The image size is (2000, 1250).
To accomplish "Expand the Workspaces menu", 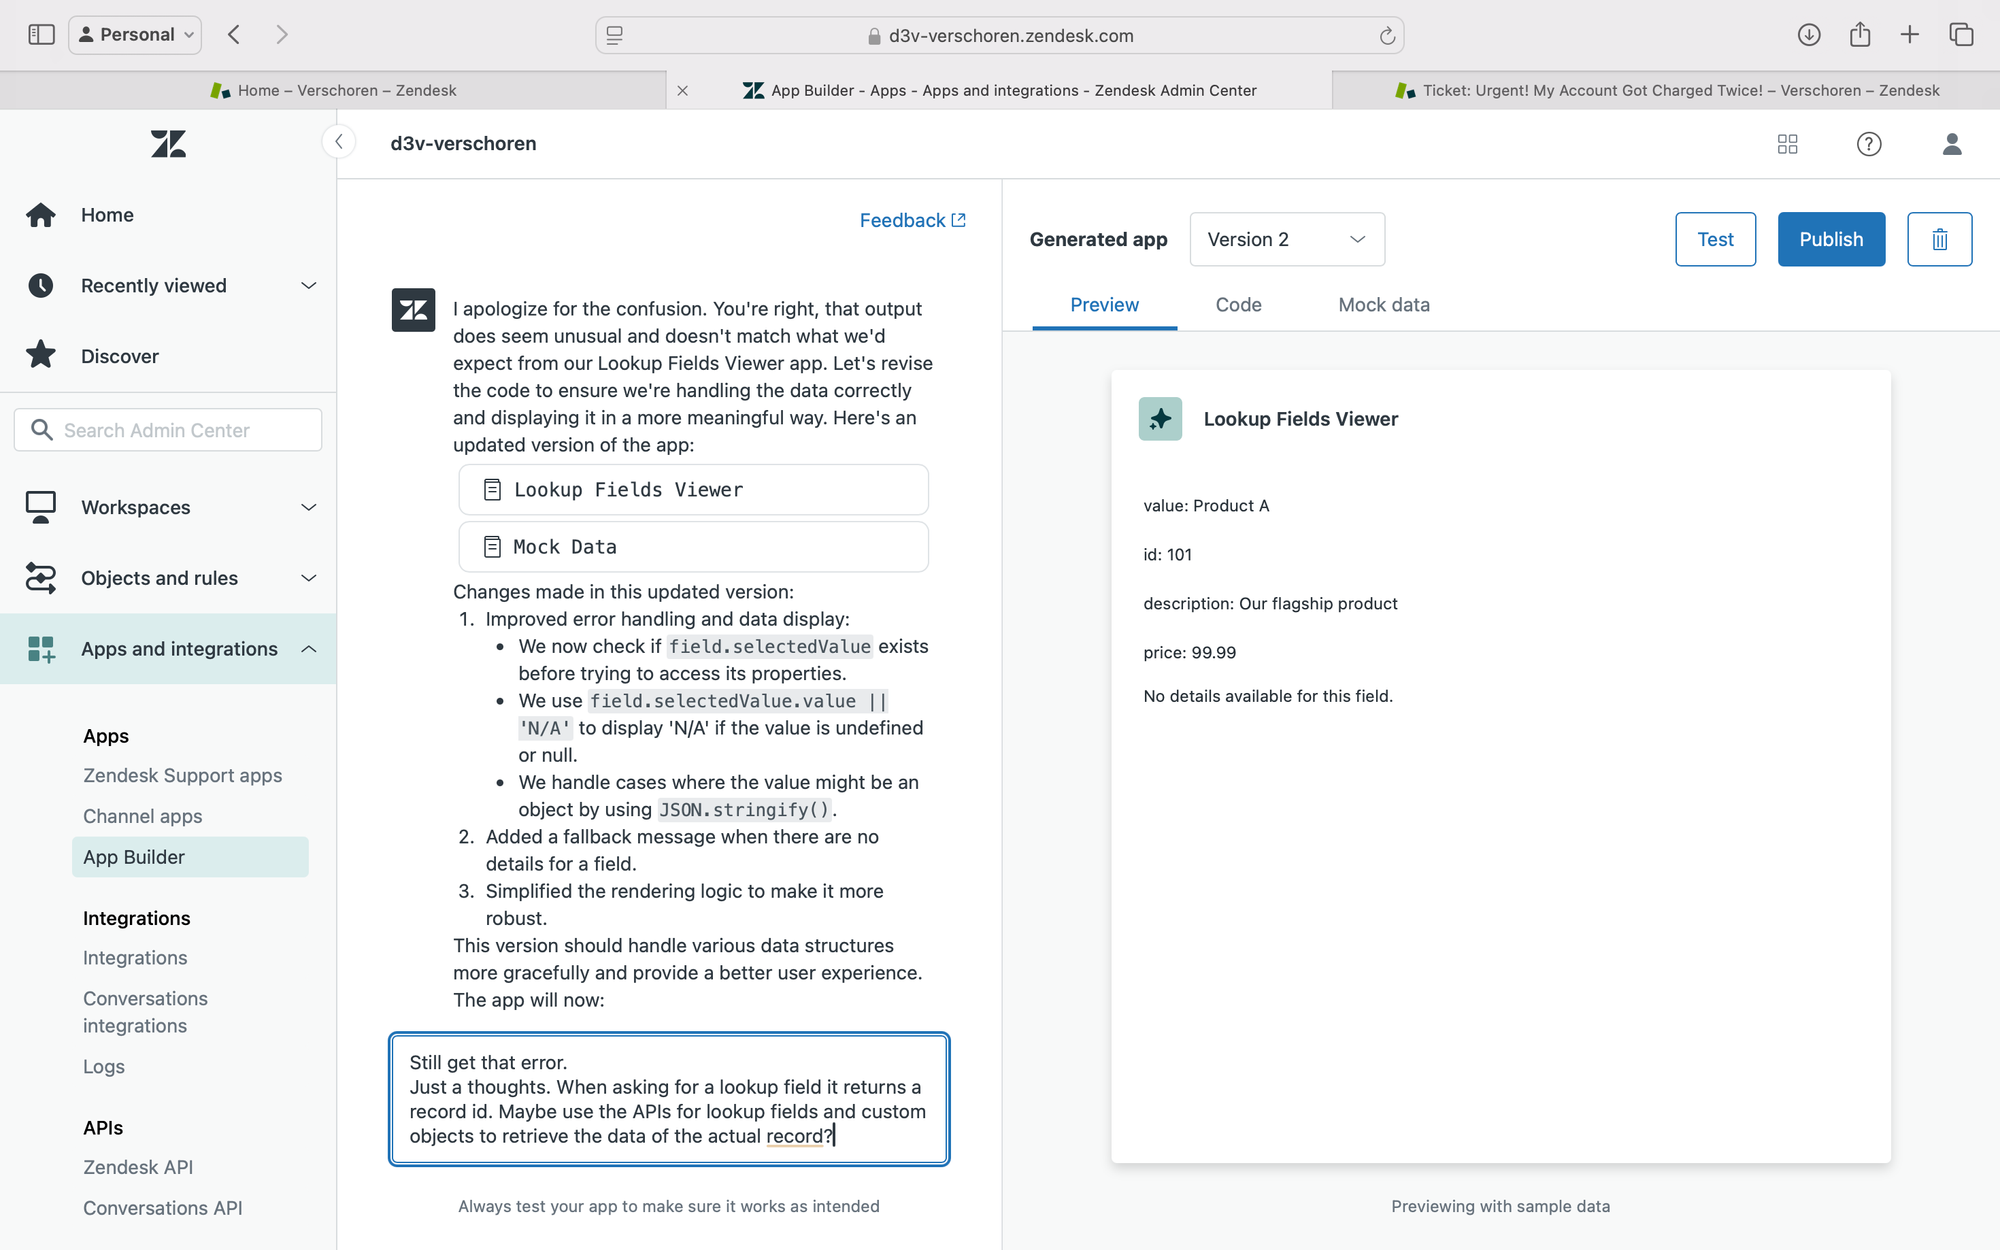I will (168, 507).
